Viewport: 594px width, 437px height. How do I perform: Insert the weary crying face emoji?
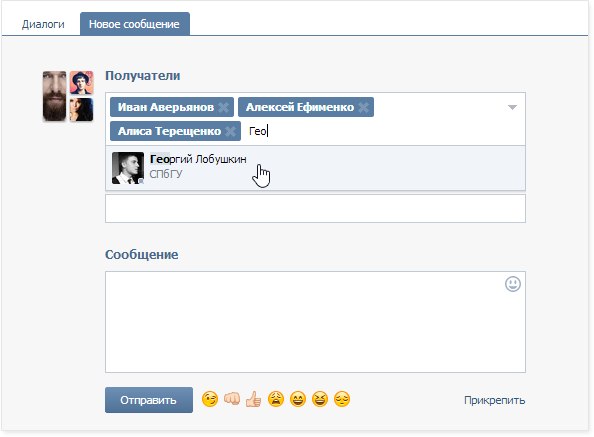click(276, 399)
